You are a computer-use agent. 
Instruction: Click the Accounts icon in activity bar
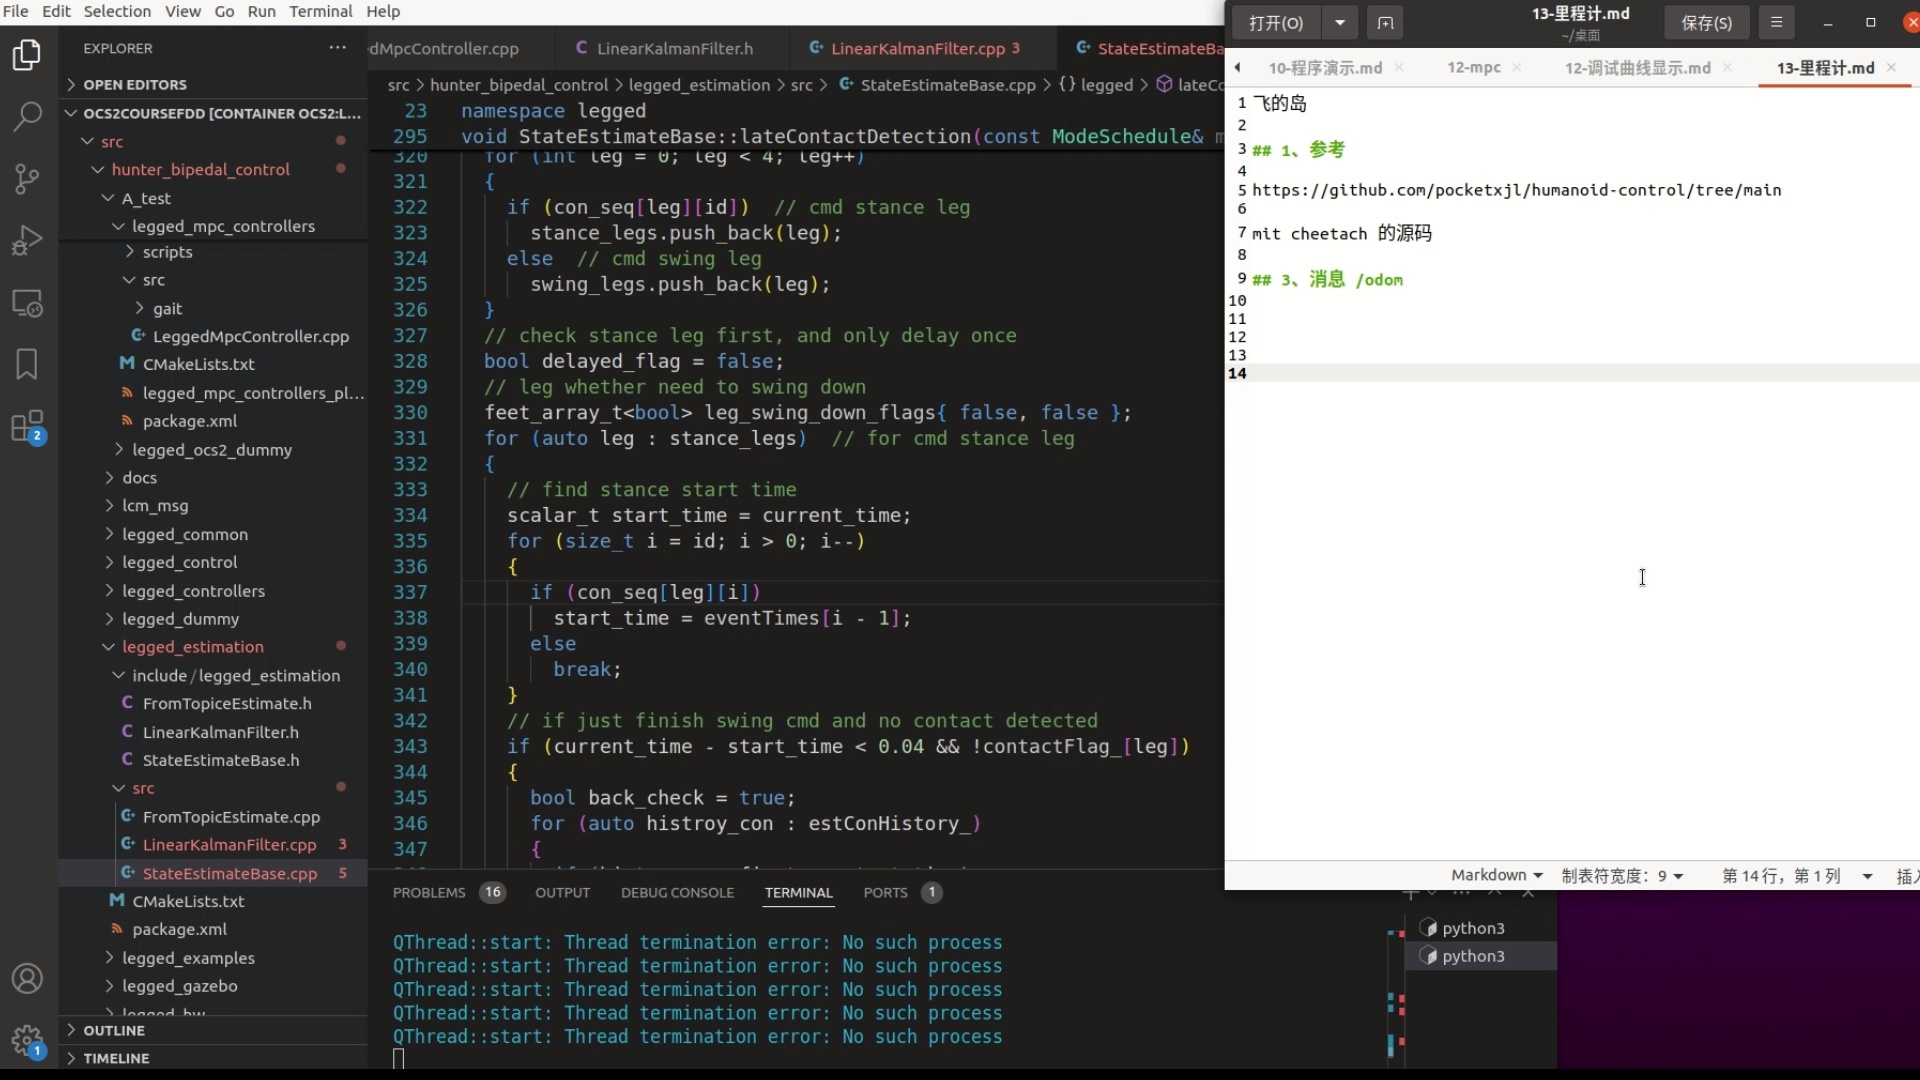tap(27, 978)
